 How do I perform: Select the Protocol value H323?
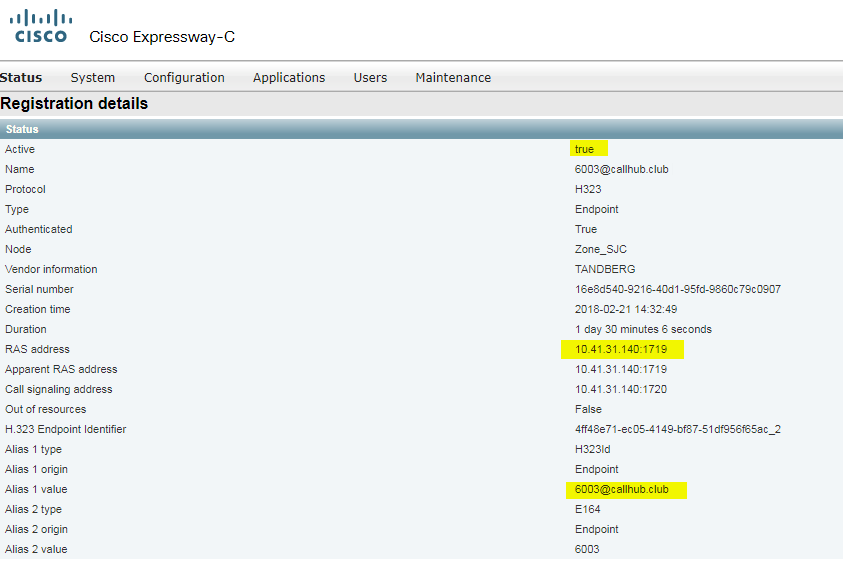tap(588, 189)
